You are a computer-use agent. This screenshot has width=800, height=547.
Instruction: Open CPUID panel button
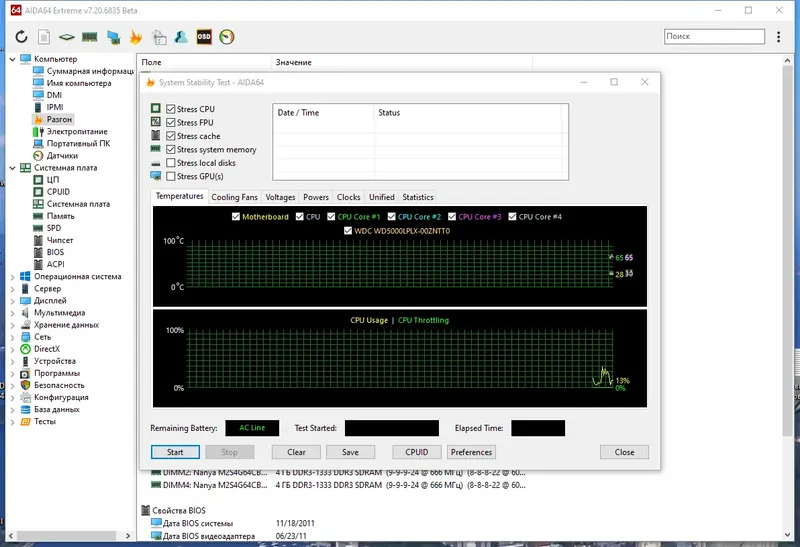click(x=417, y=452)
